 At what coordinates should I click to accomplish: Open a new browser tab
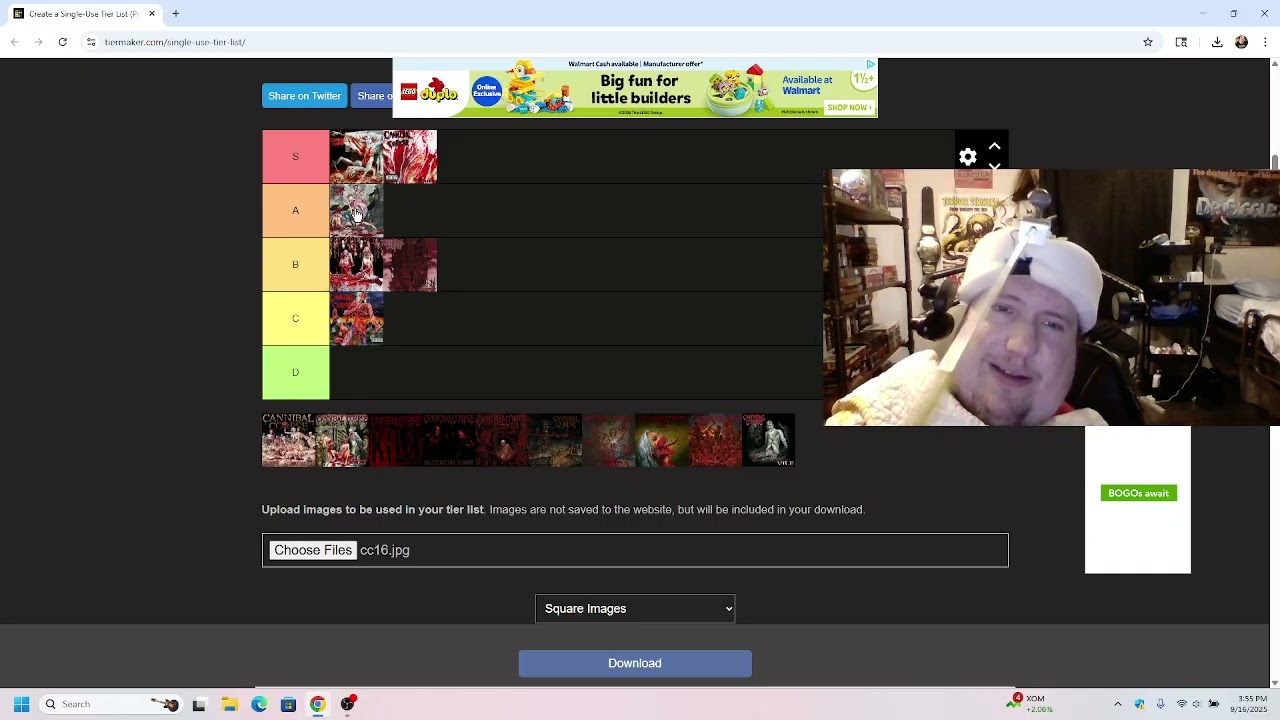pos(175,14)
